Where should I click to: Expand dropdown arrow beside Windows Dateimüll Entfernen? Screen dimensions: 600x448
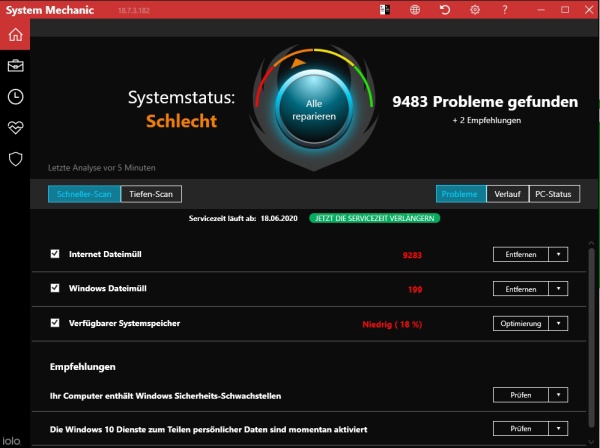click(x=558, y=289)
